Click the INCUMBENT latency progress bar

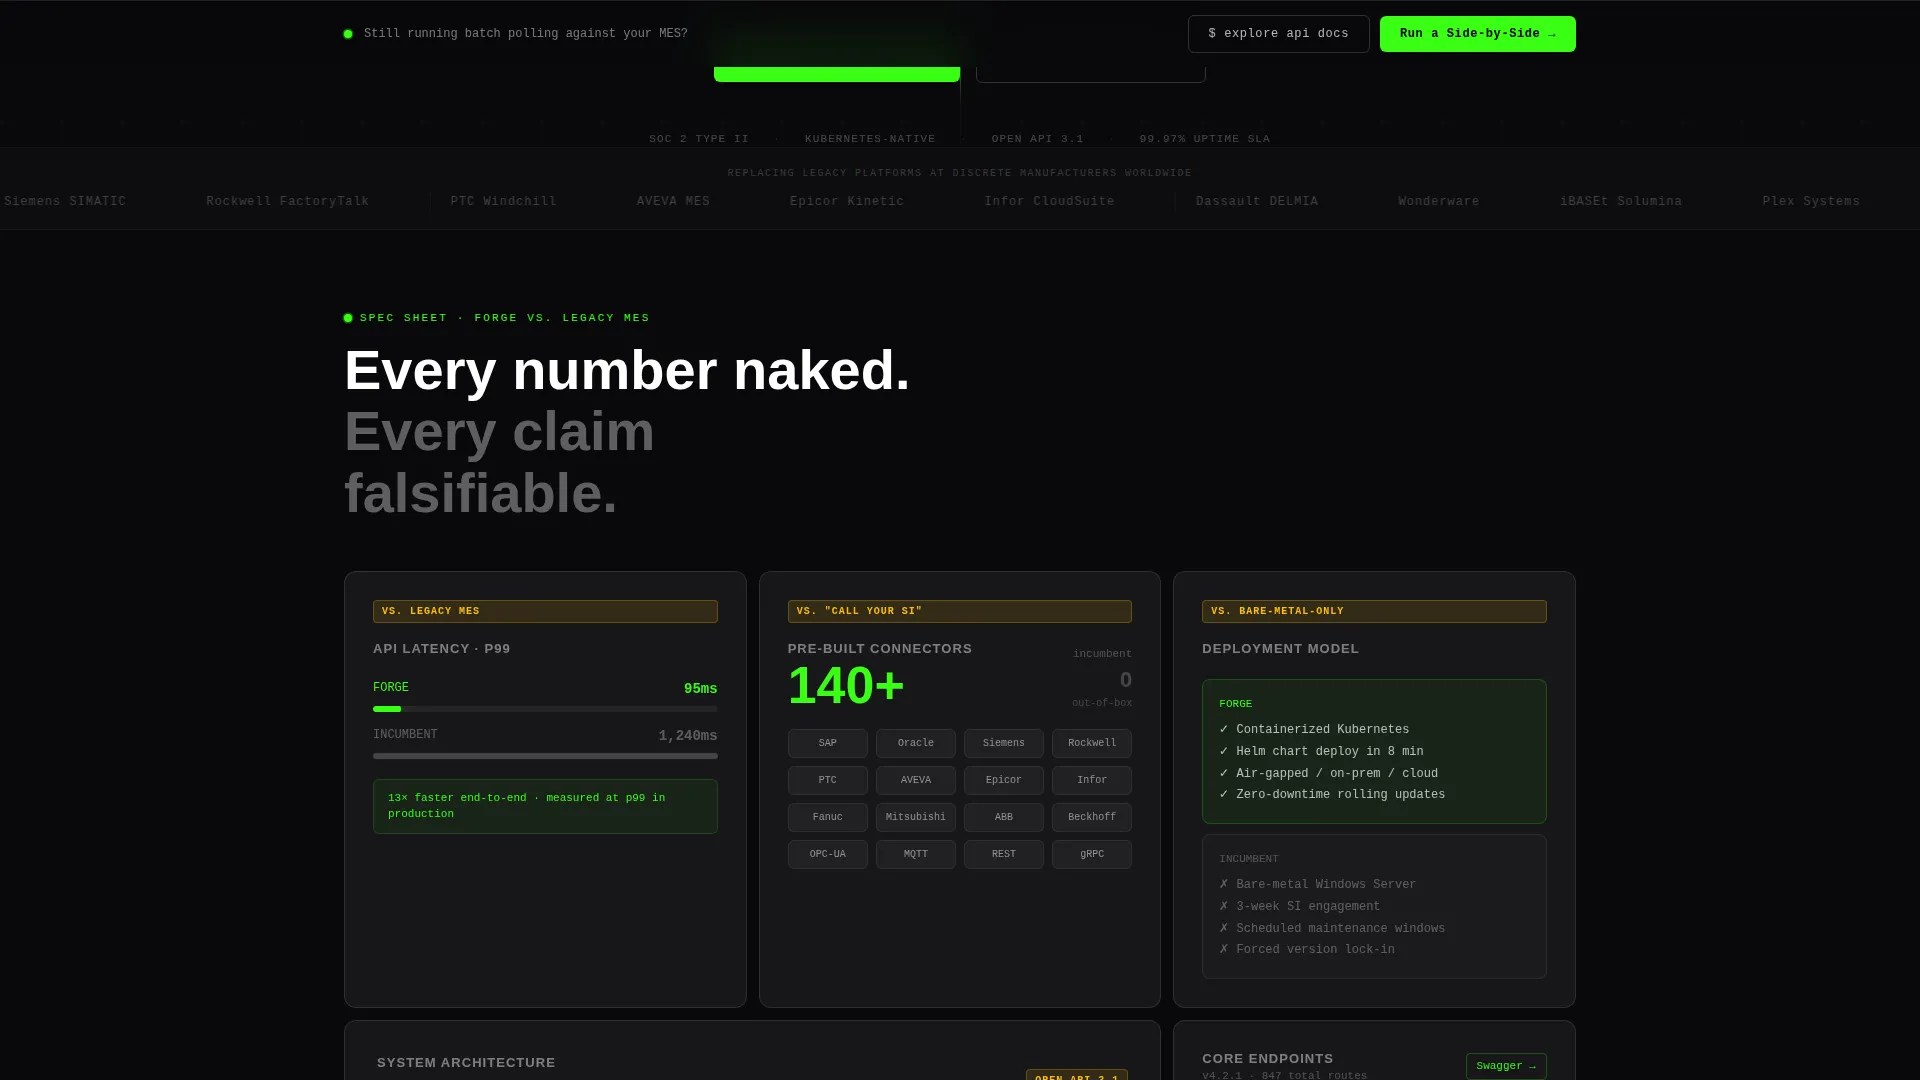point(545,756)
